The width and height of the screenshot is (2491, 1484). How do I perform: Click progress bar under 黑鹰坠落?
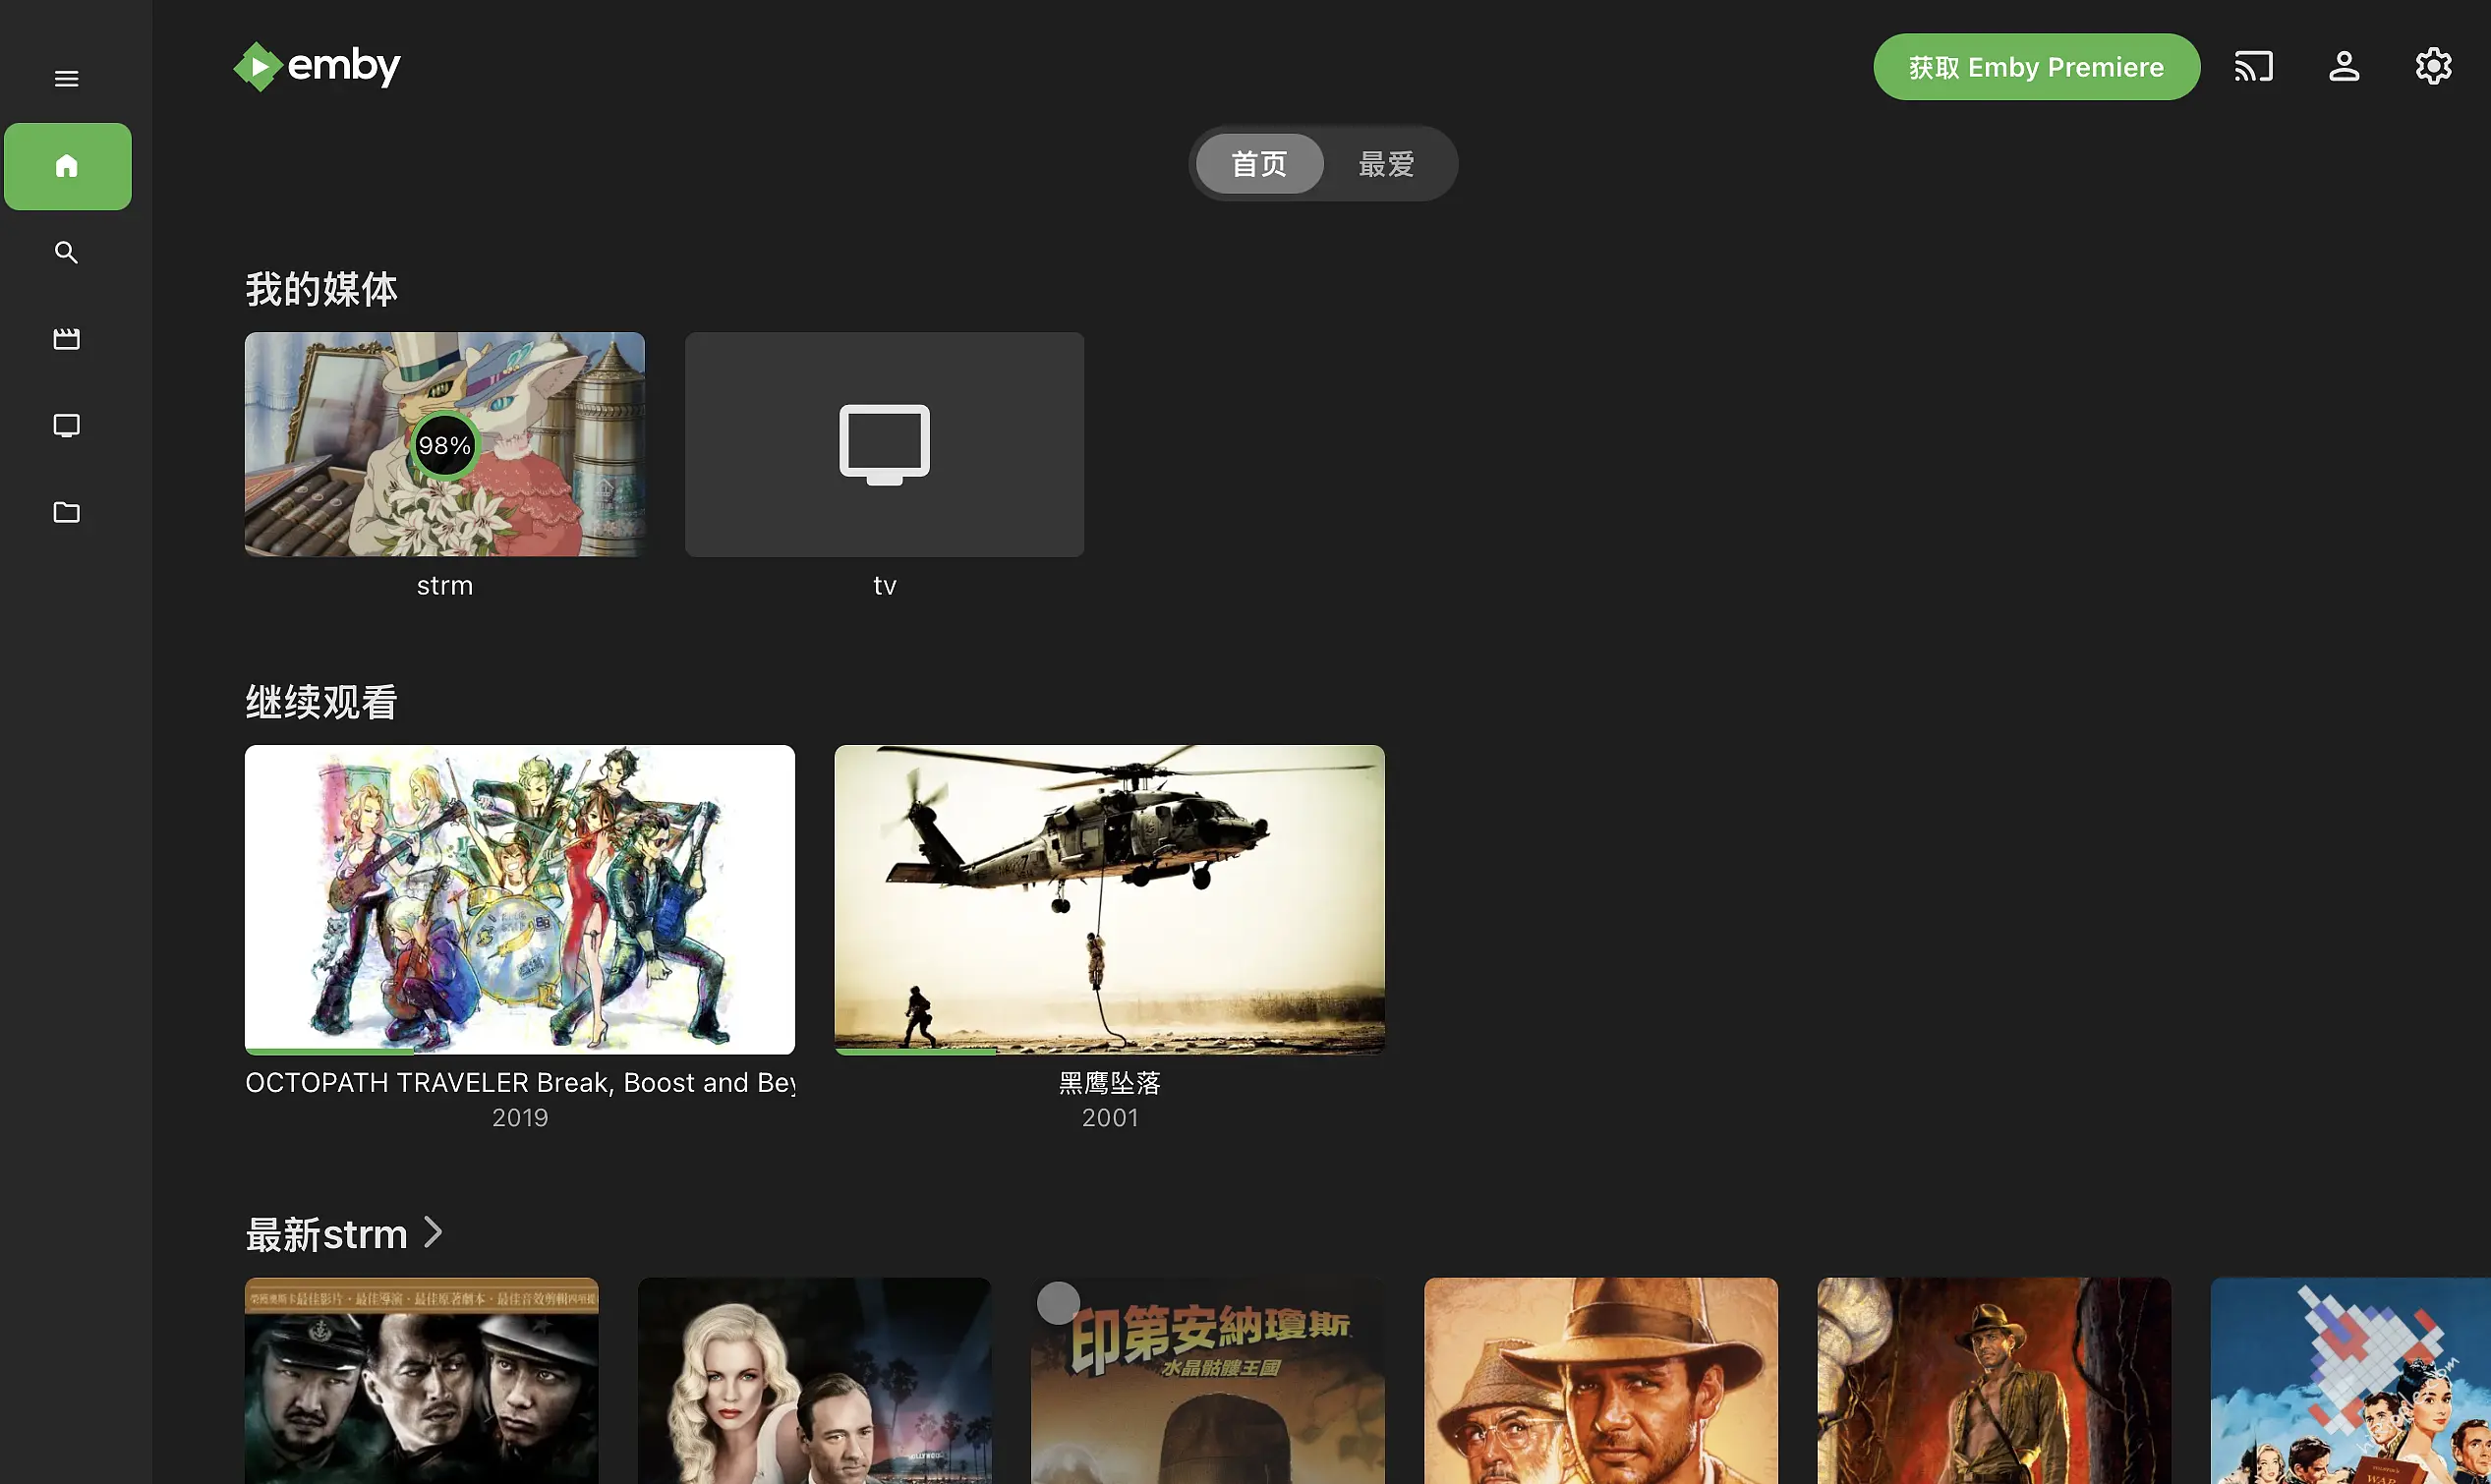pyautogui.click(x=1109, y=1051)
